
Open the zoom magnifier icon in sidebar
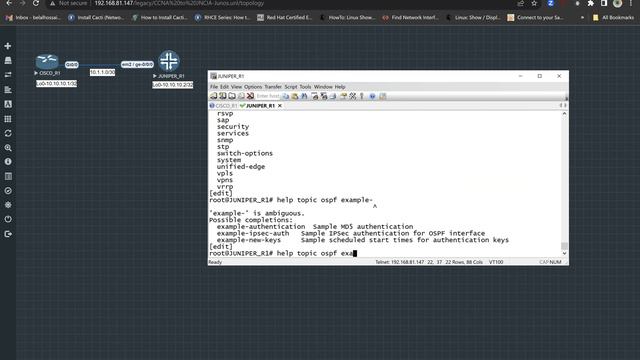click(8, 147)
